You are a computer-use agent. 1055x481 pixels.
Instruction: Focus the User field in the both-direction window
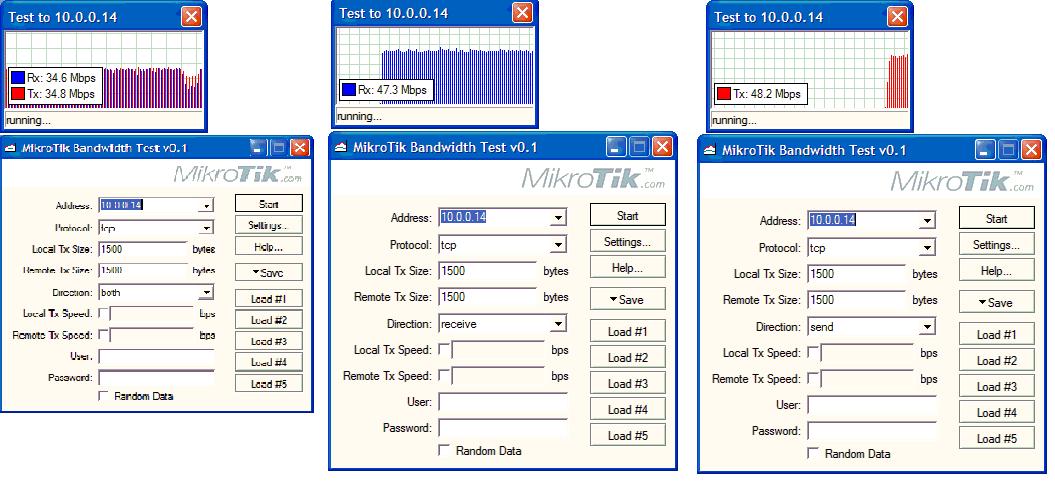coord(156,356)
